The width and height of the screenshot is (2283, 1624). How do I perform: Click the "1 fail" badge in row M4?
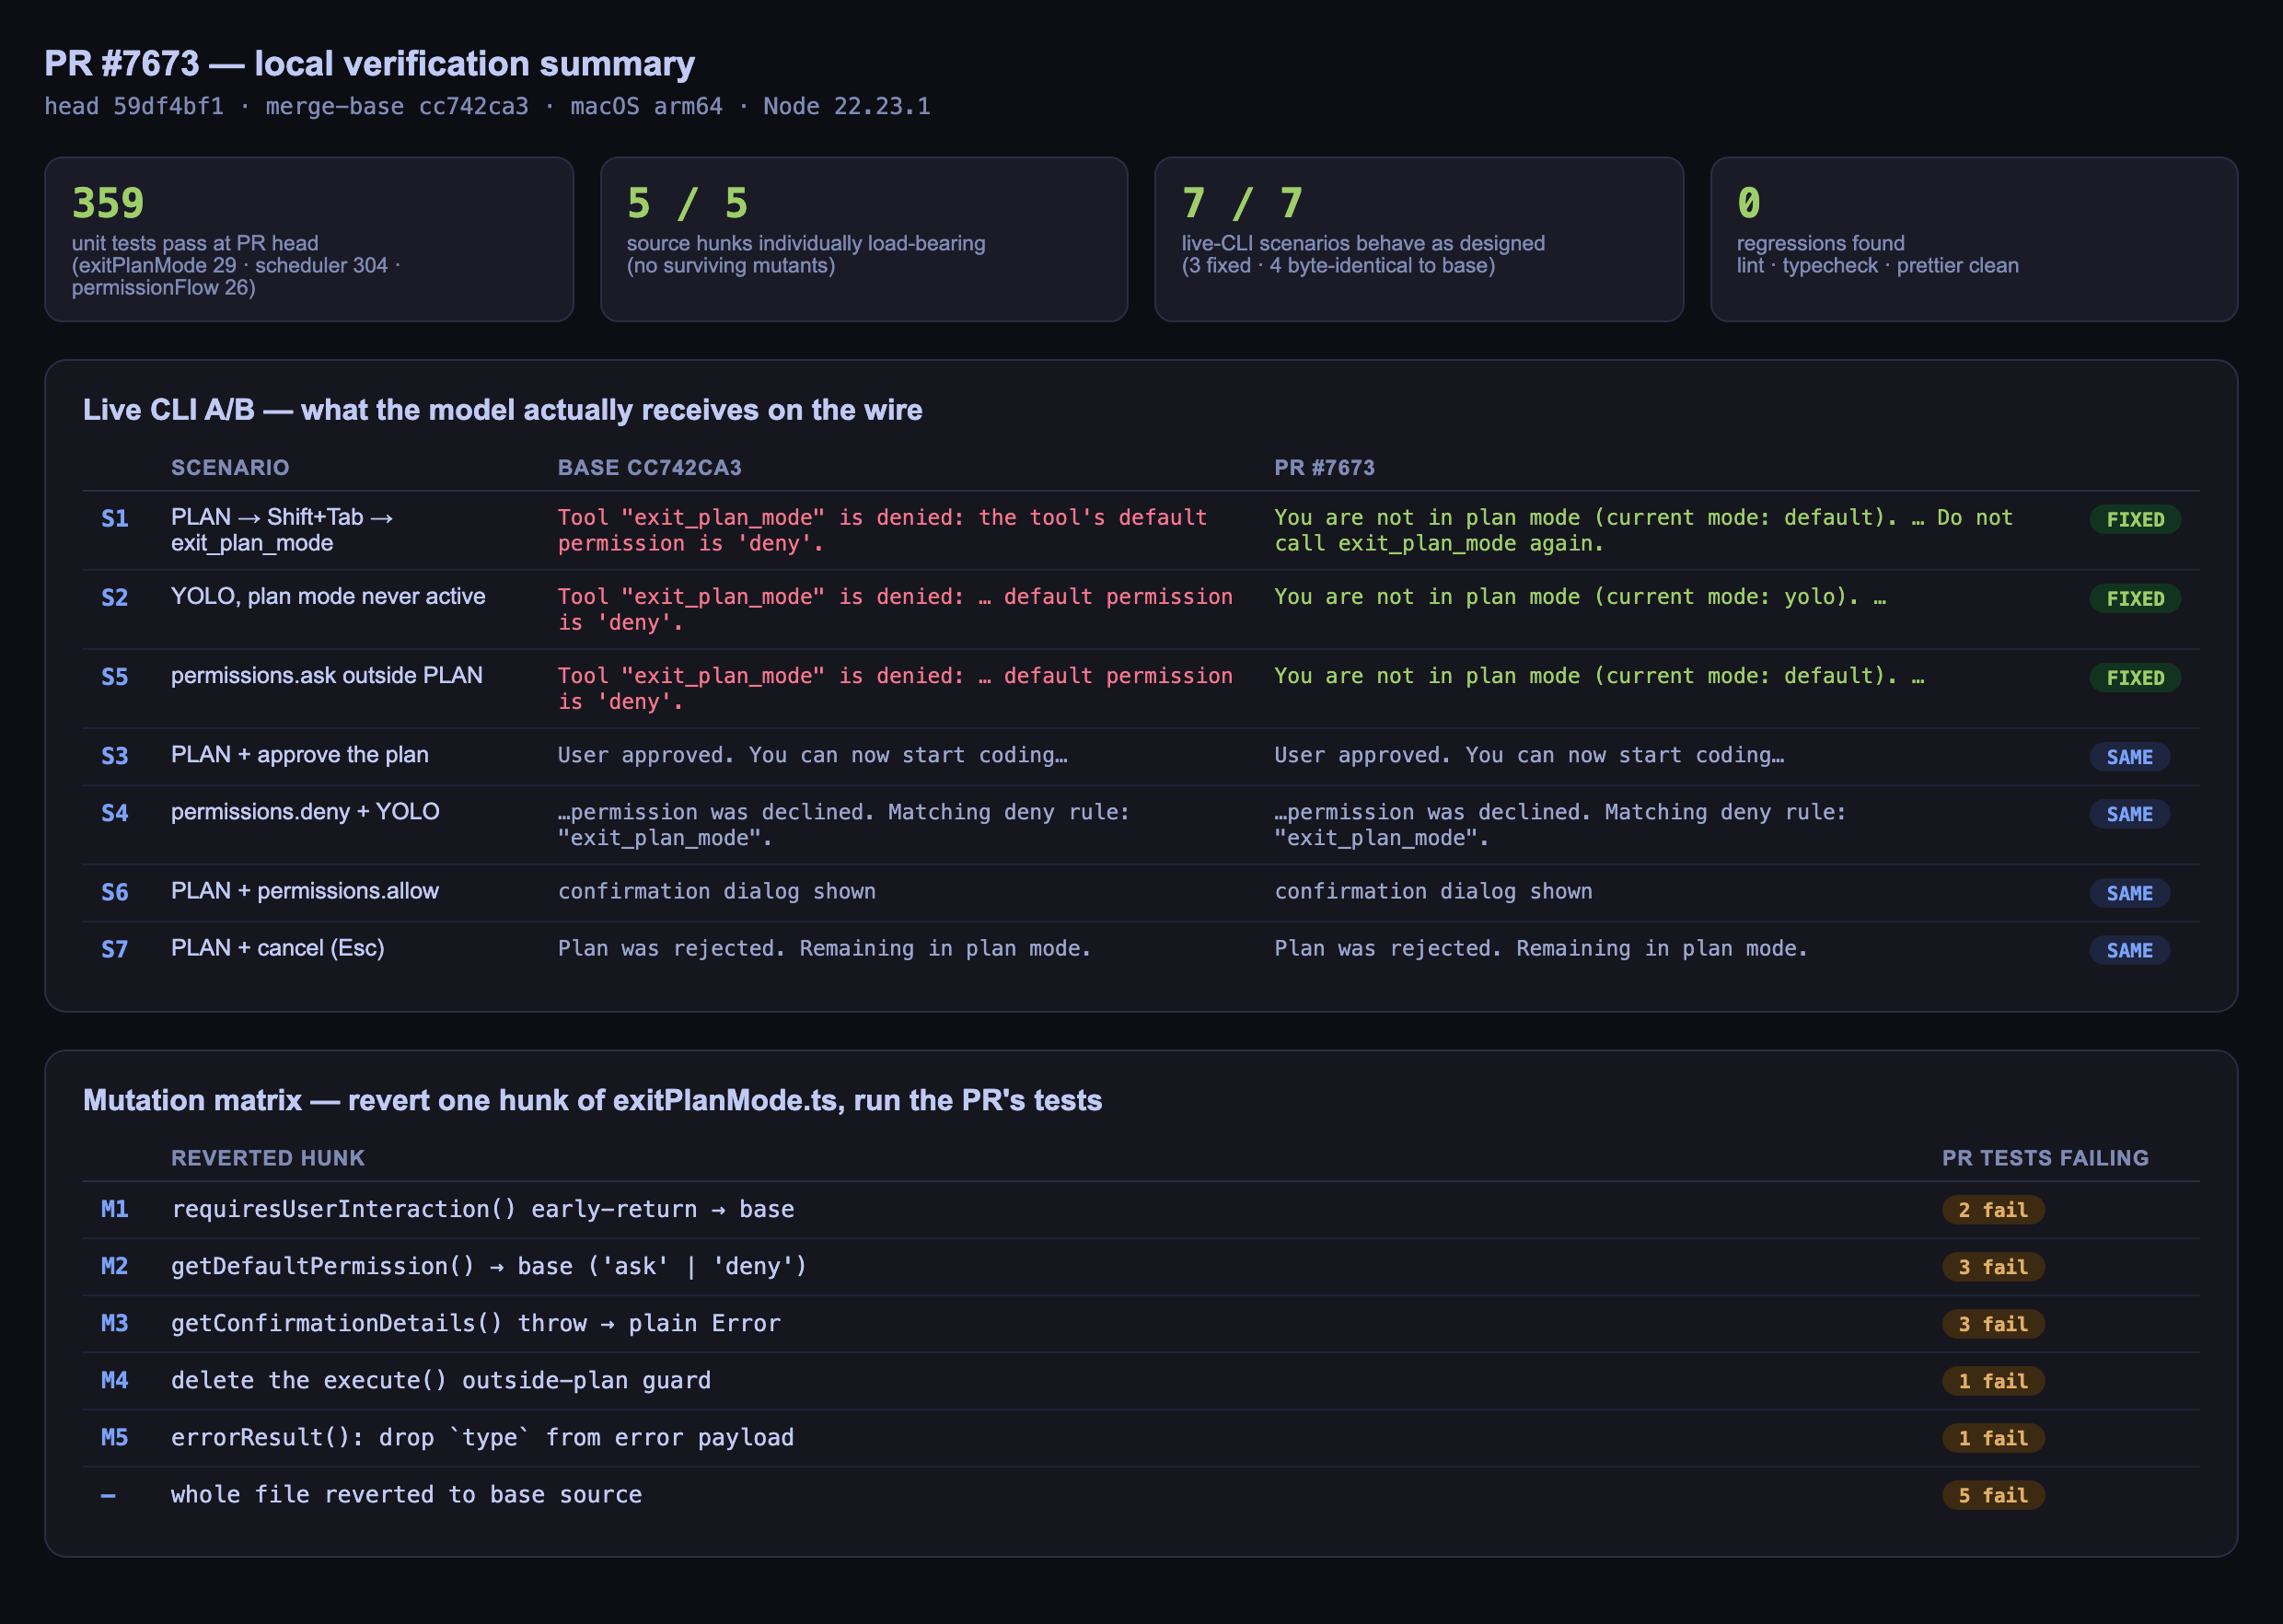click(x=1993, y=1381)
